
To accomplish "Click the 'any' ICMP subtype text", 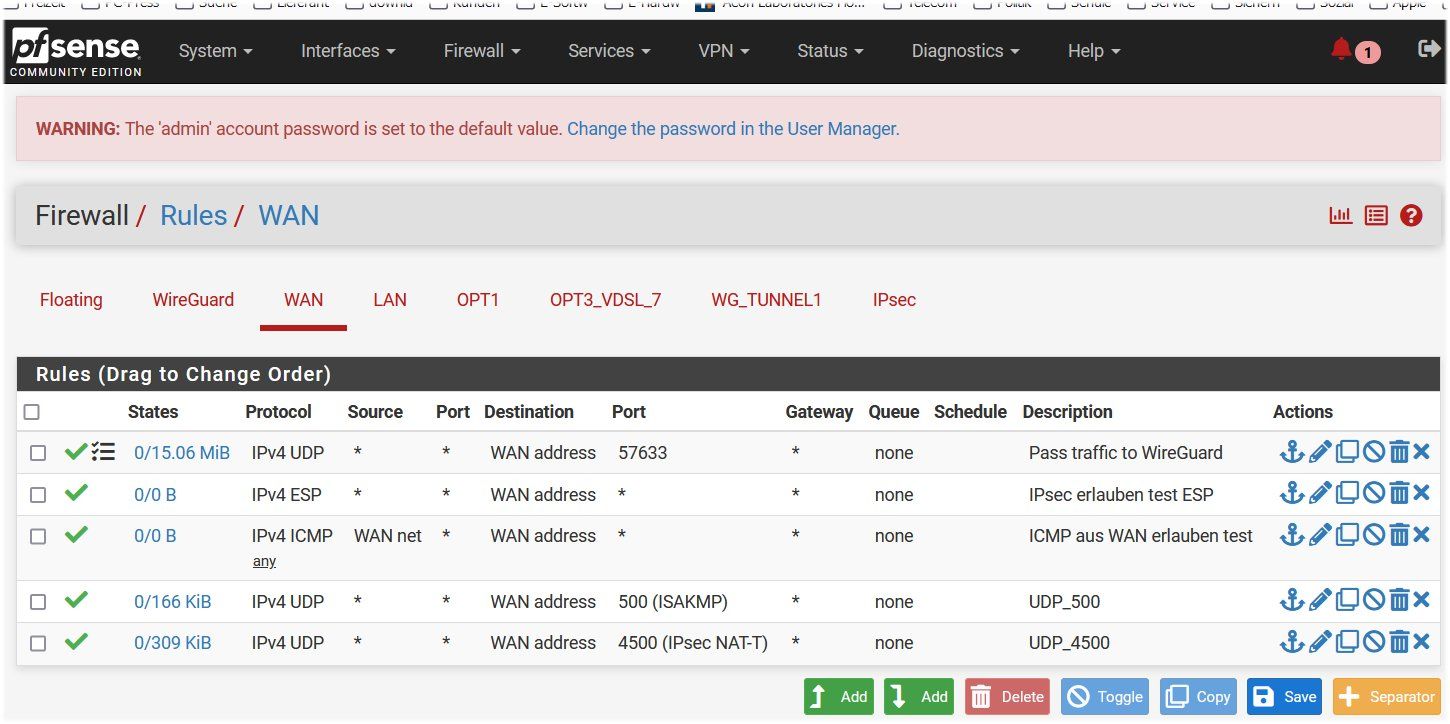I will coord(264,561).
